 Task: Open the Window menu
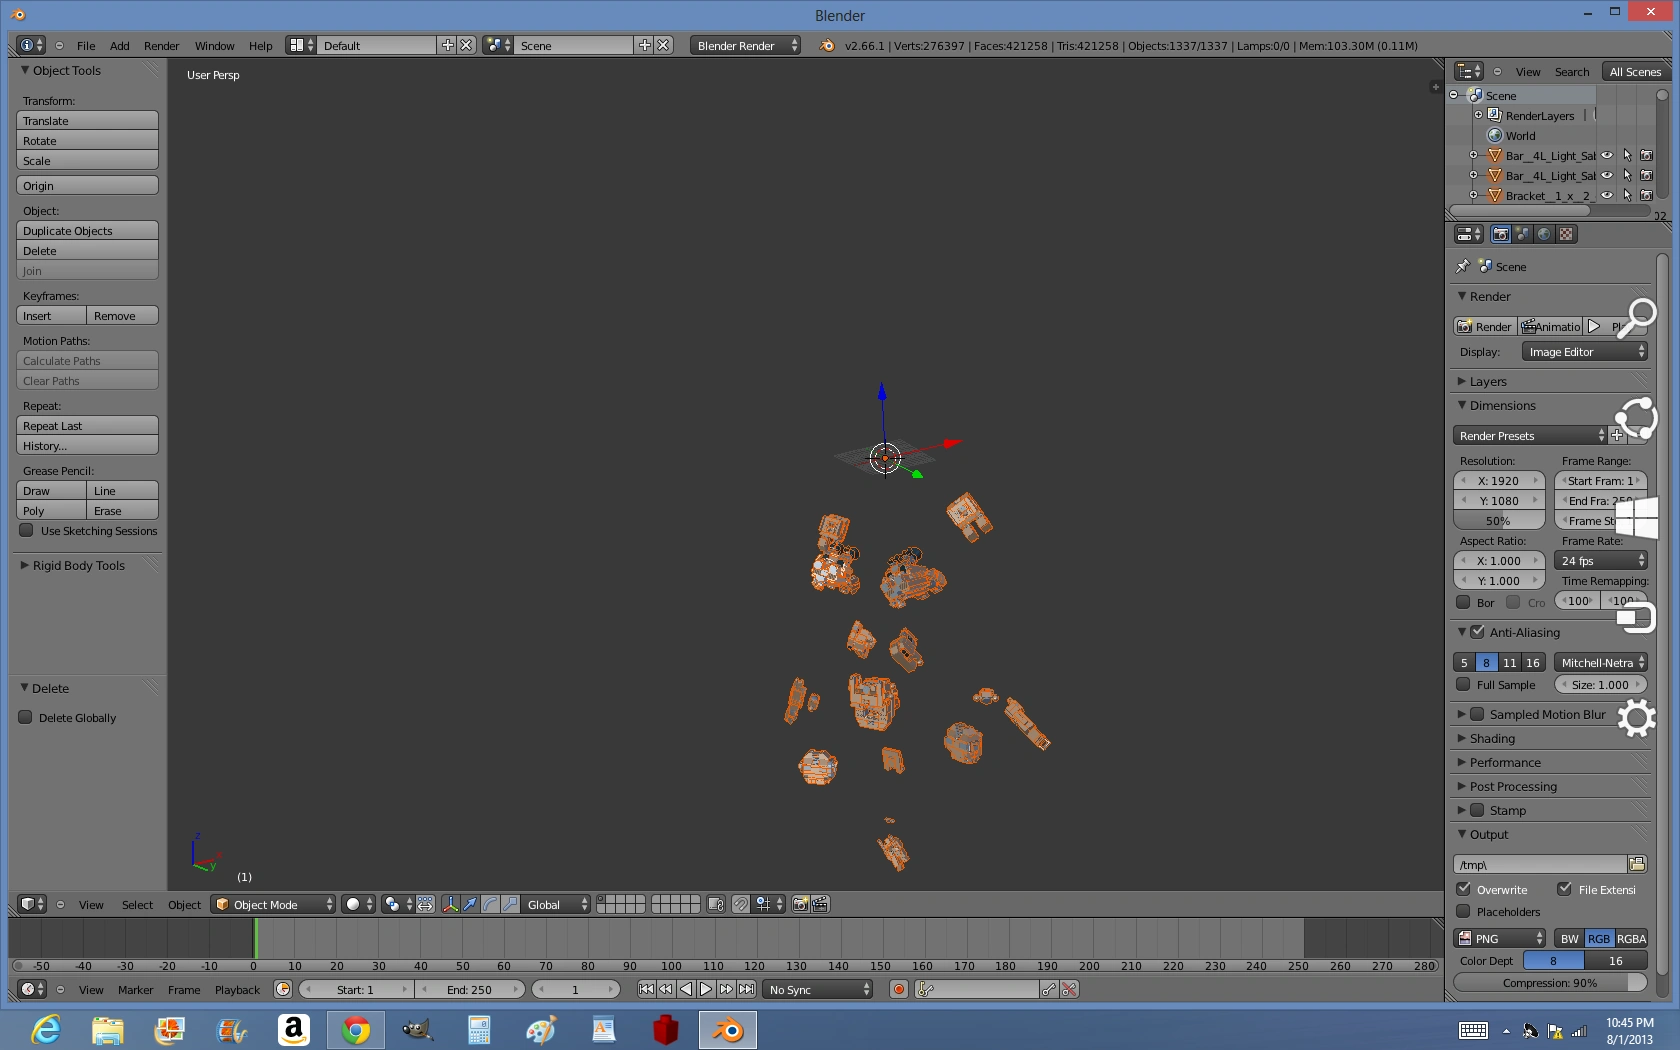[x=214, y=45]
